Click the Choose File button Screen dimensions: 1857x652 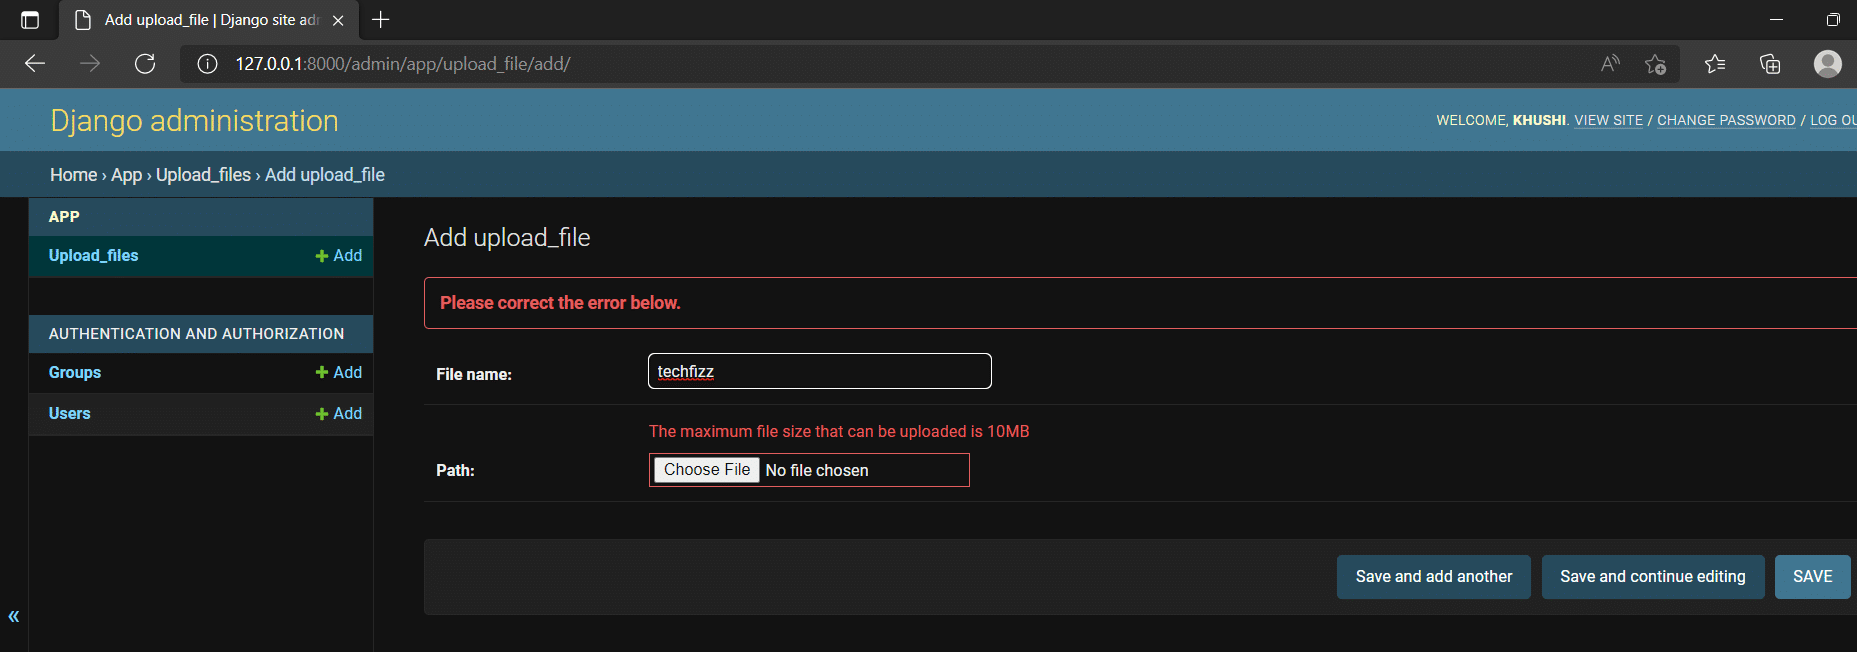(x=707, y=470)
